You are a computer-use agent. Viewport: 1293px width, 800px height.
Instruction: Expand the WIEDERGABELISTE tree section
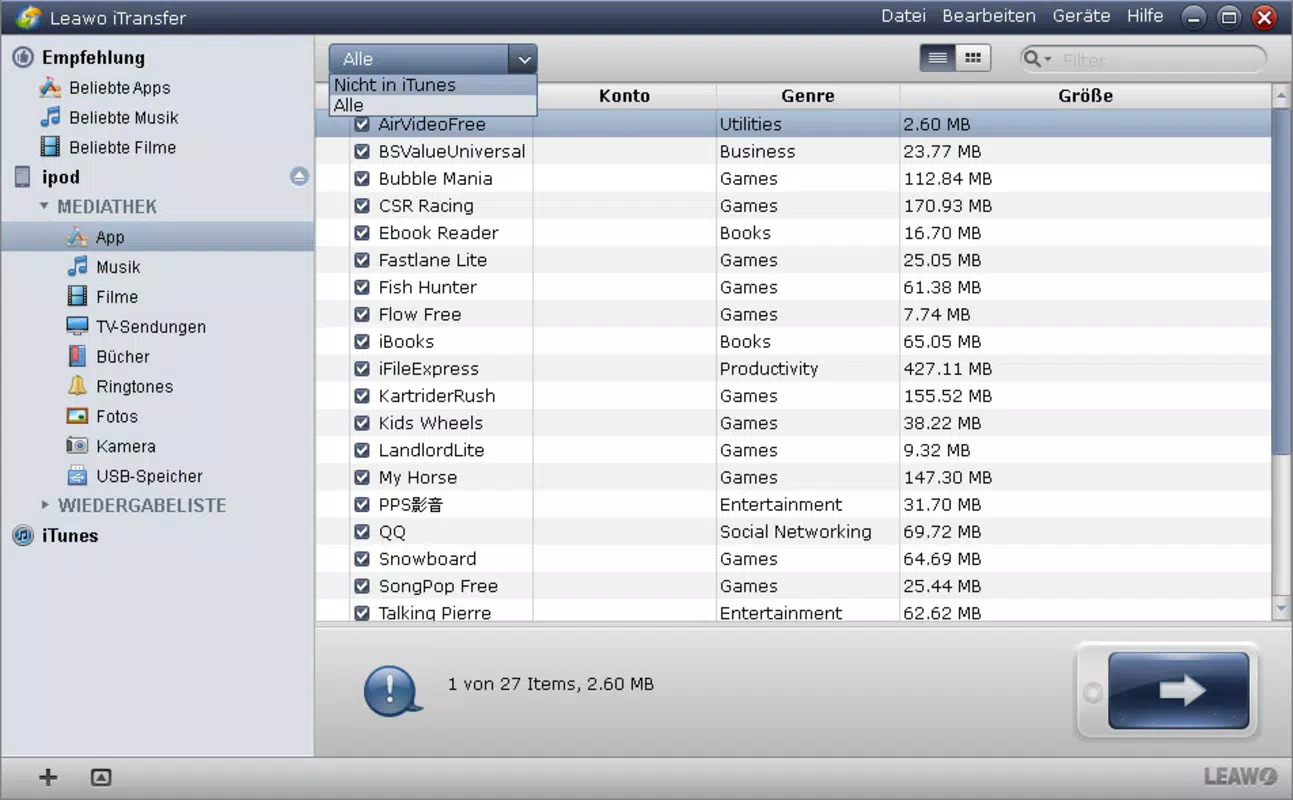click(45, 506)
